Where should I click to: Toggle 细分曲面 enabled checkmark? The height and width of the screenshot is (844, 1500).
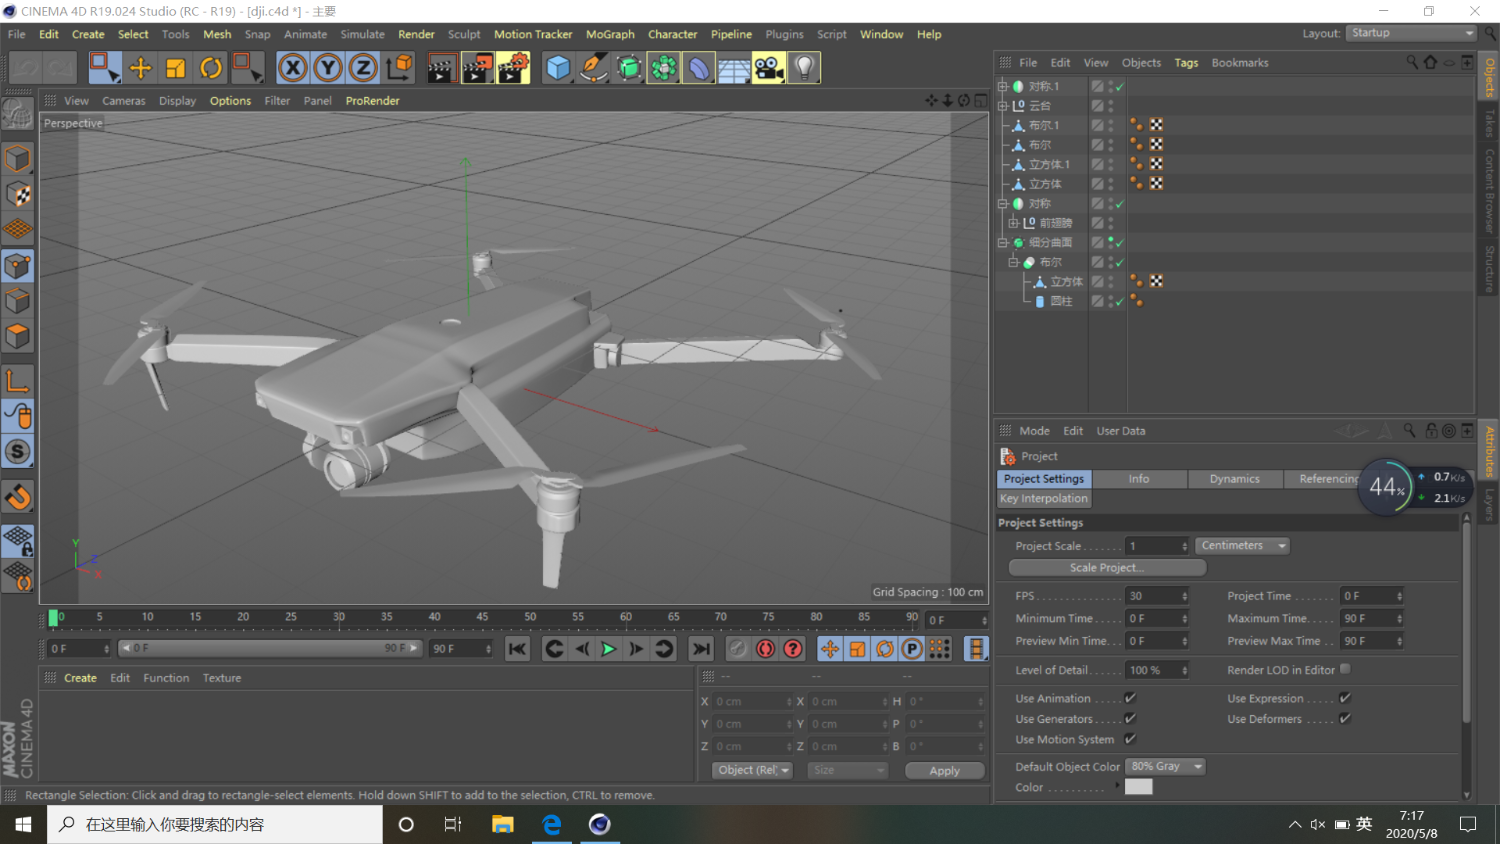point(1120,243)
